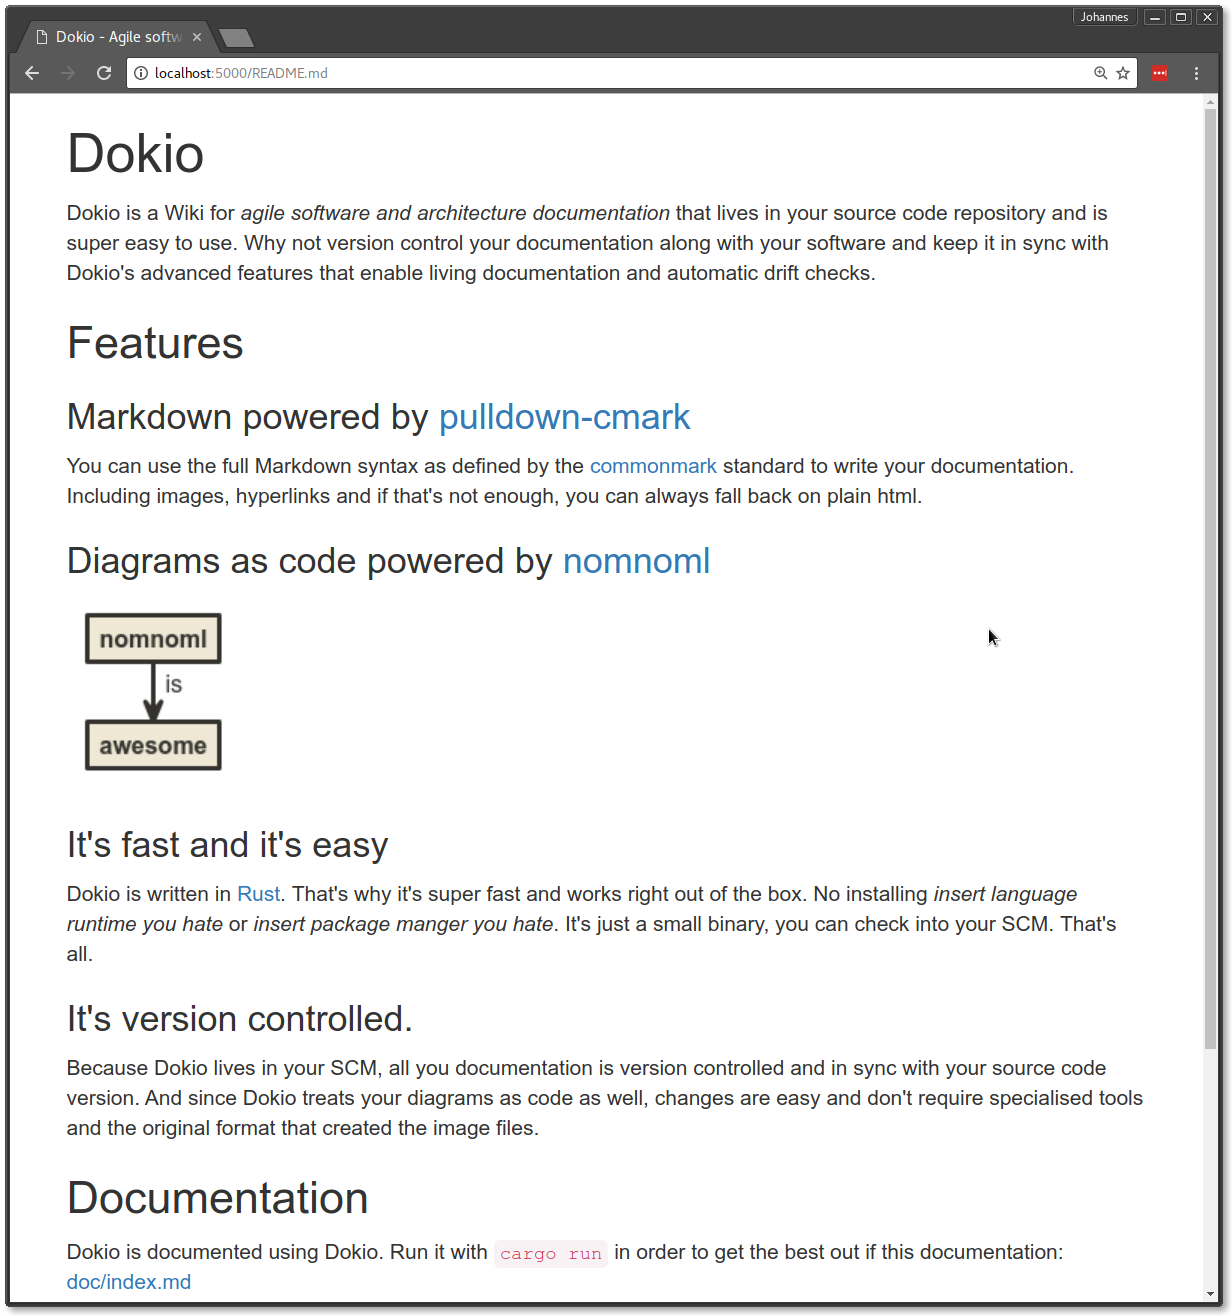The width and height of the screenshot is (1232, 1316).
Task: Minimize the browser window
Action: (1155, 17)
